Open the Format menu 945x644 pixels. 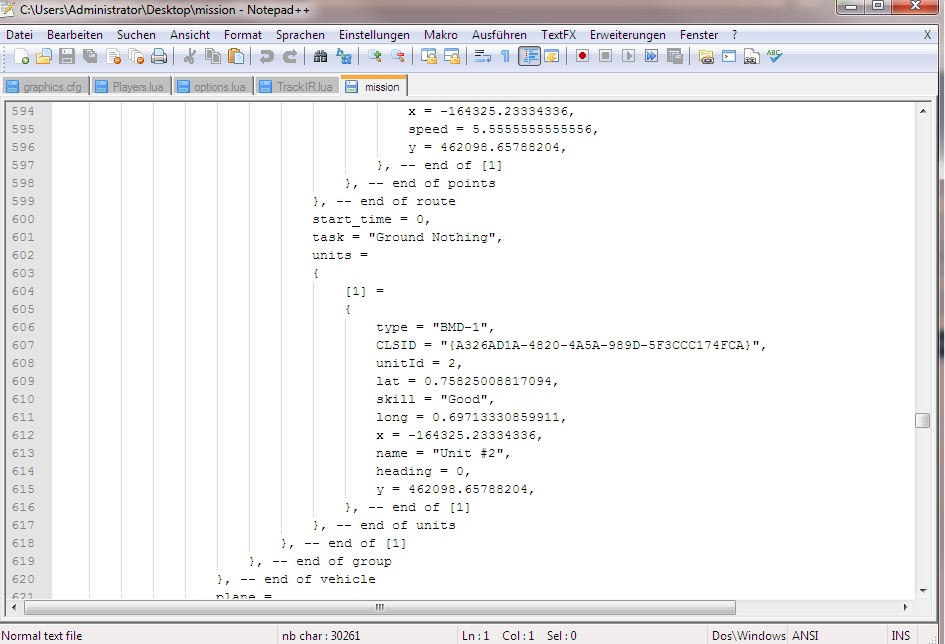243,35
